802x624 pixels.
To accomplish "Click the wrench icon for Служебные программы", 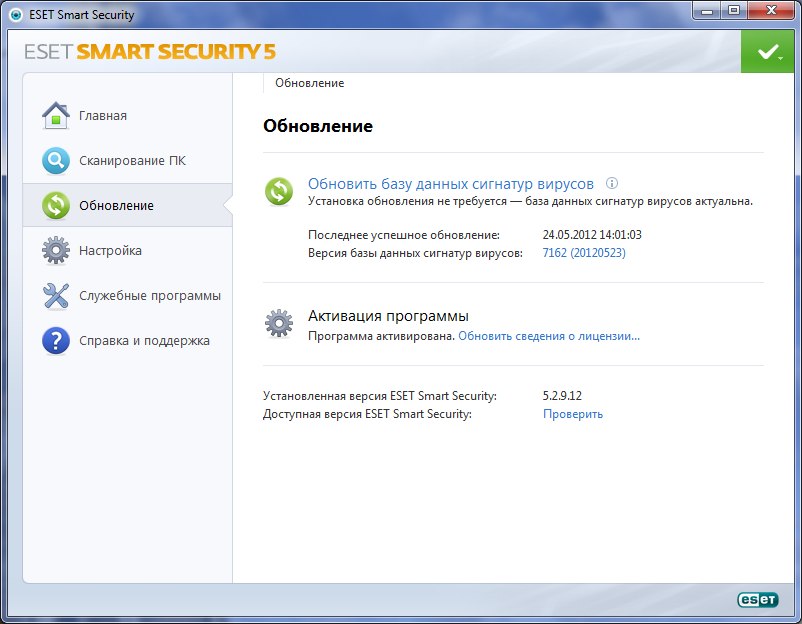I will coord(56,296).
